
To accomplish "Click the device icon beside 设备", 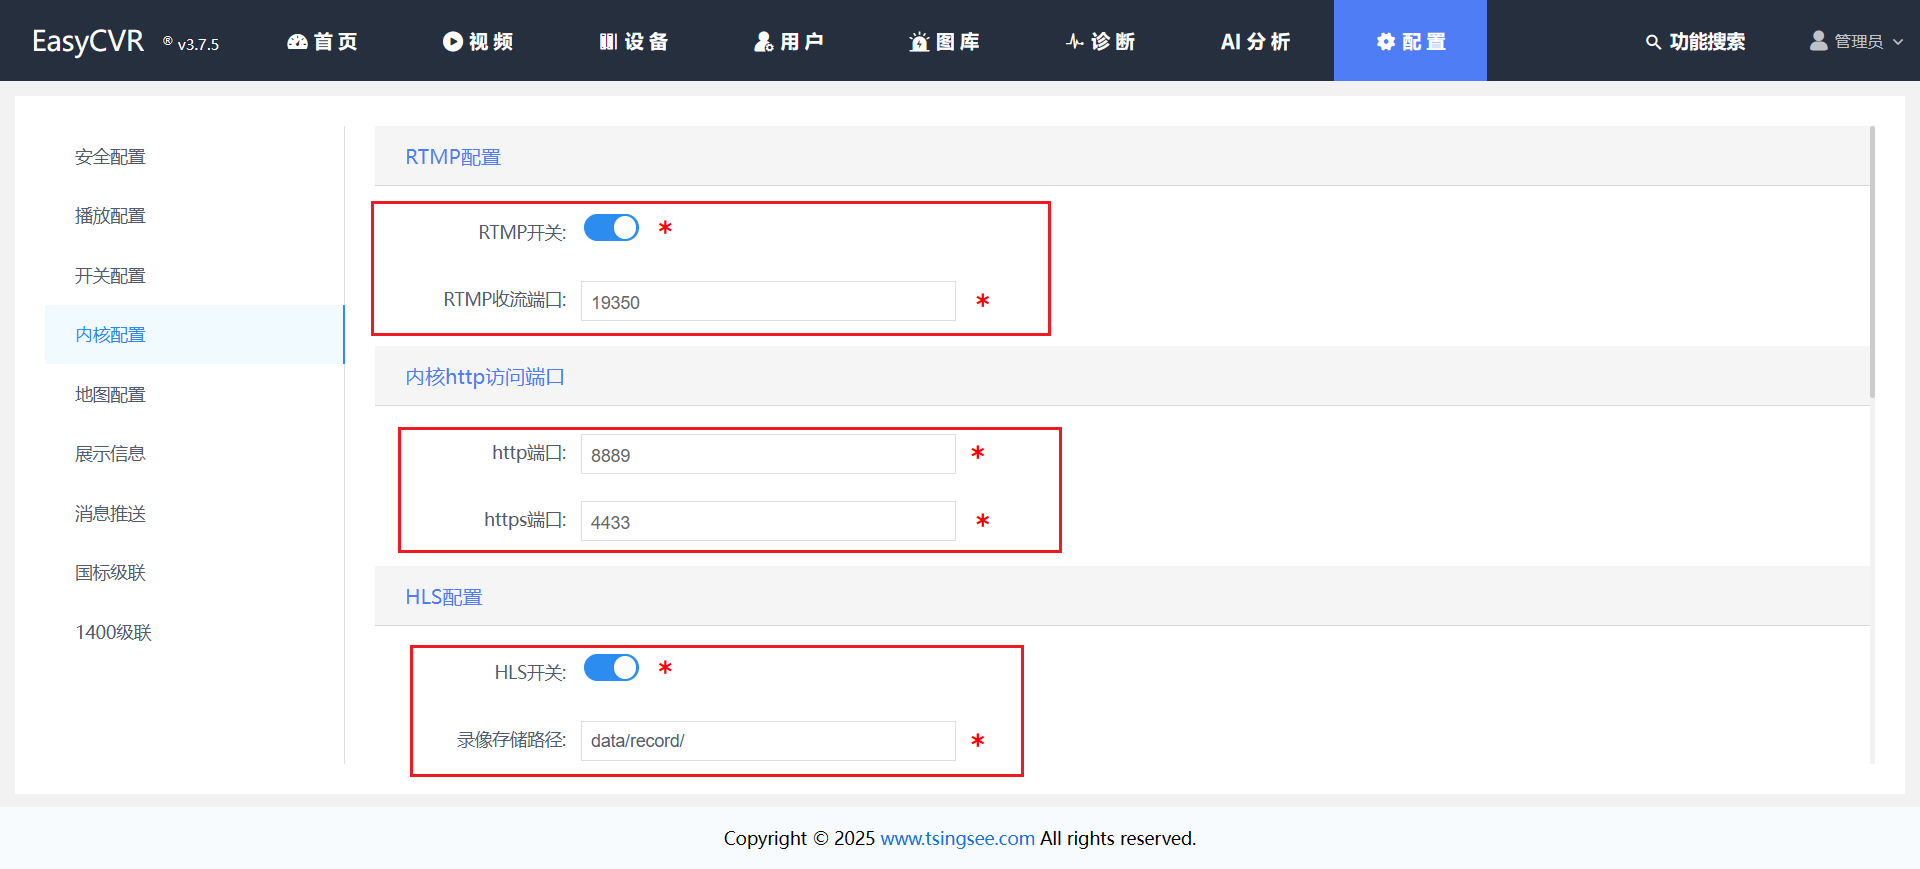I will pyautogui.click(x=608, y=41).
